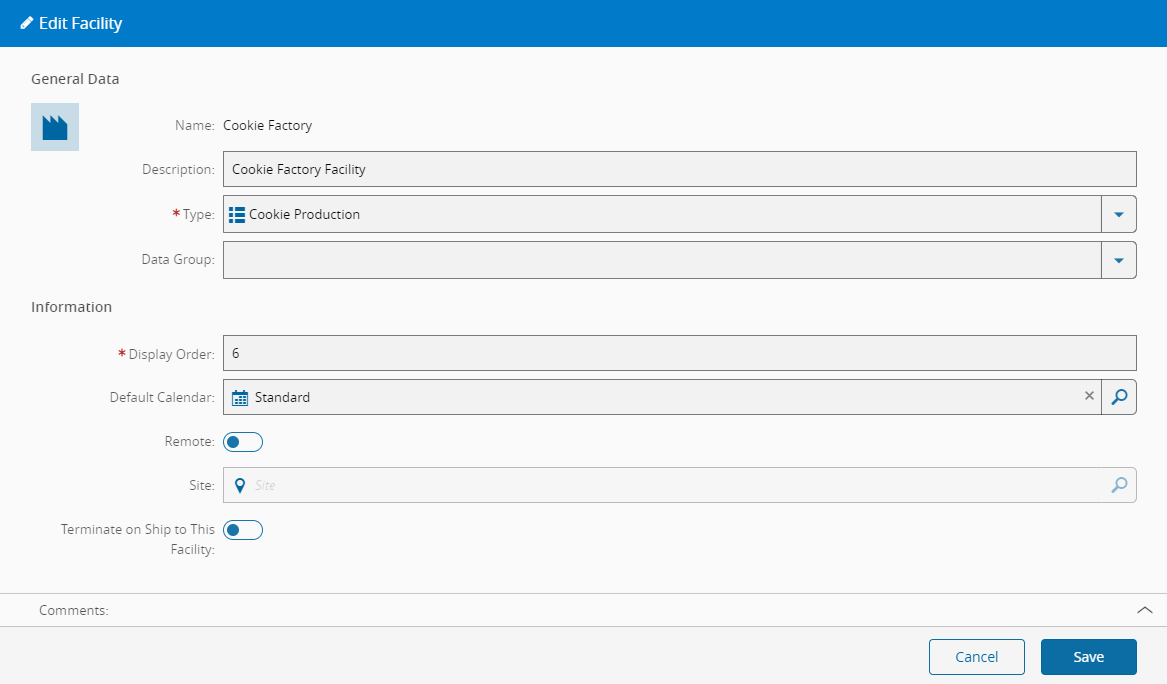Click into the Description field
The height and width of the screenshot is (684, 1167).
(x=680, y=169)
